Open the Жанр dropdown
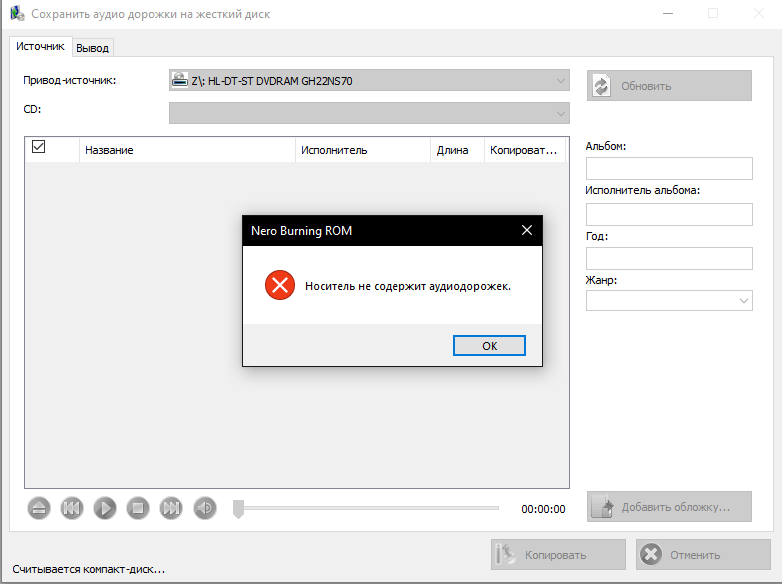Image resolution: width=782 pixels, height=584 pixels. click(x=669, y=301)
